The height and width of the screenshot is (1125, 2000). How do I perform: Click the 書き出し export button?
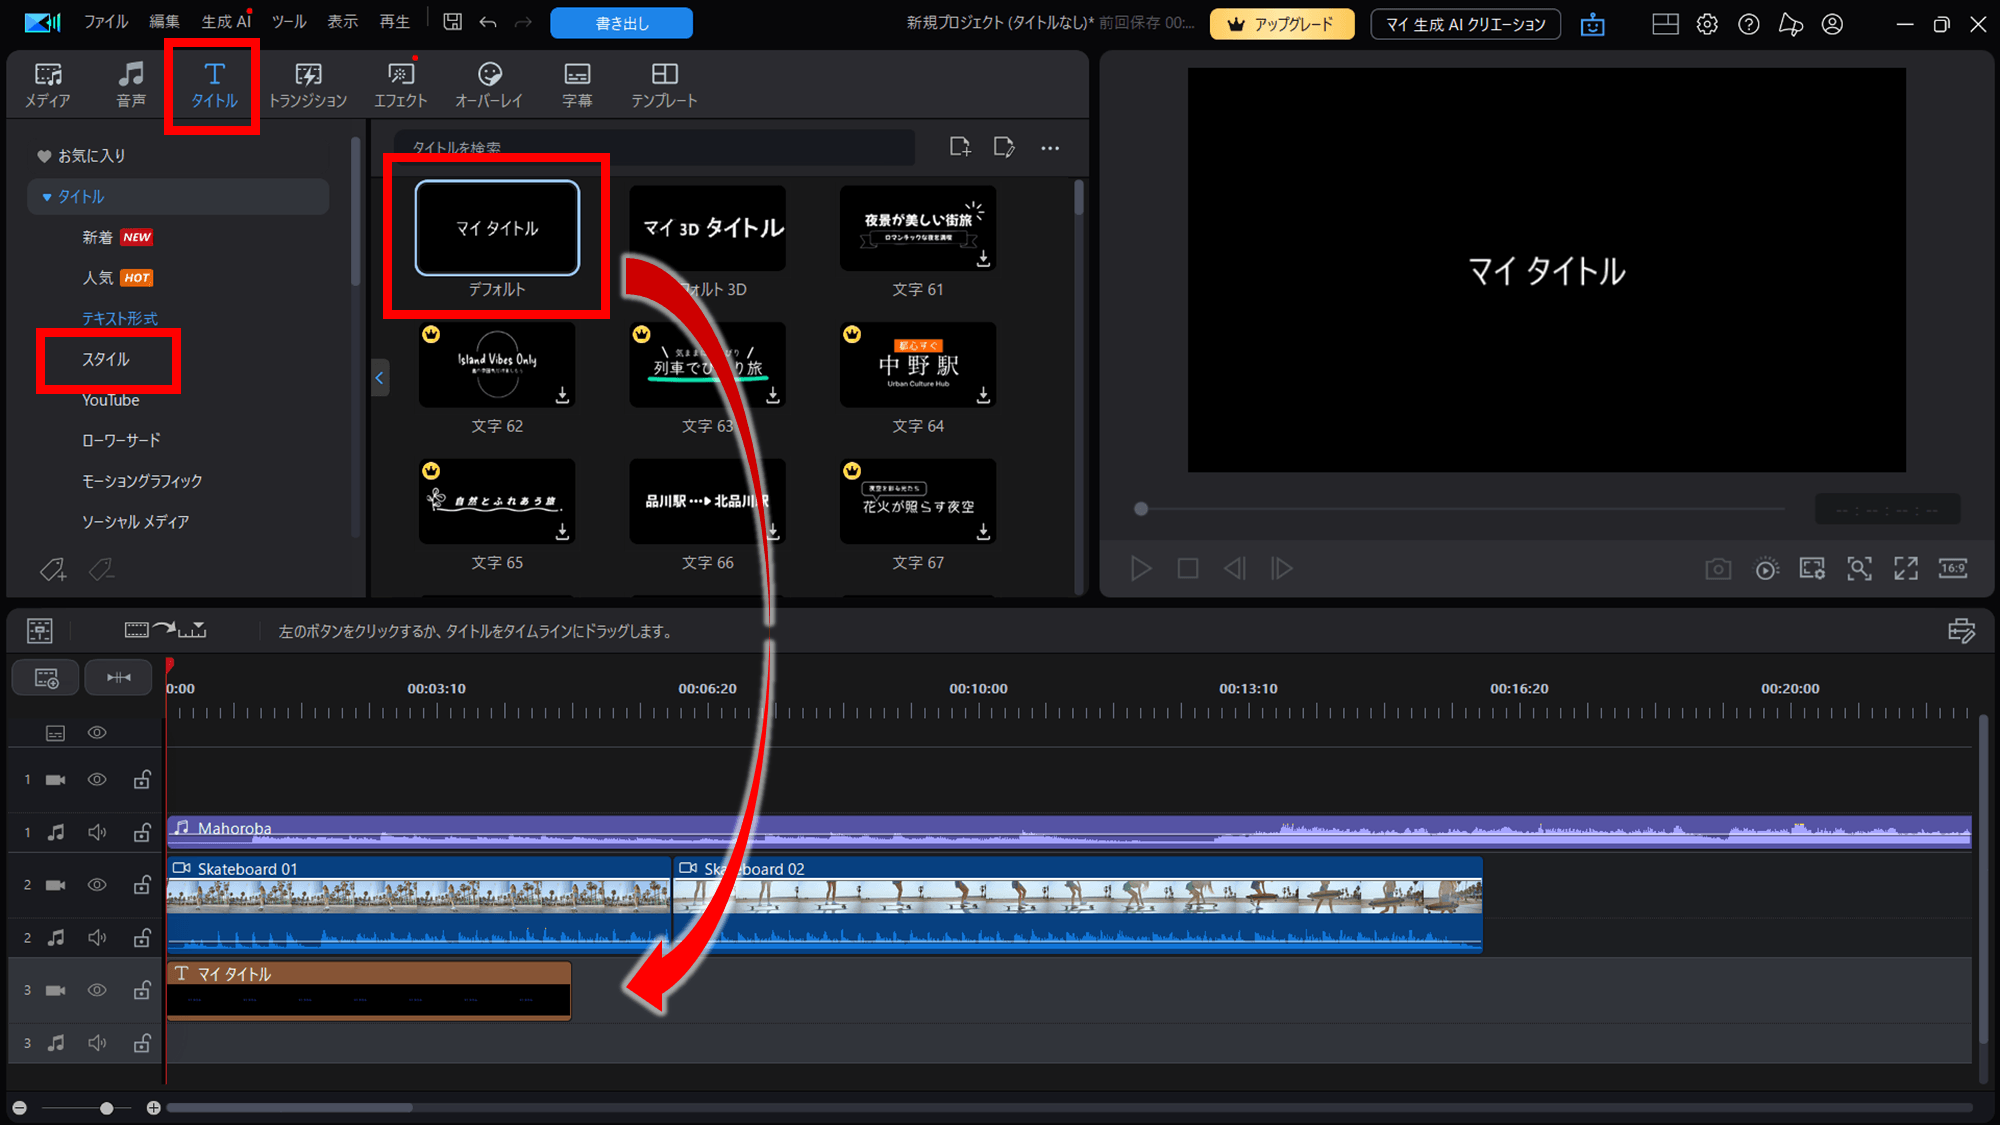click(x=621, y=23)
